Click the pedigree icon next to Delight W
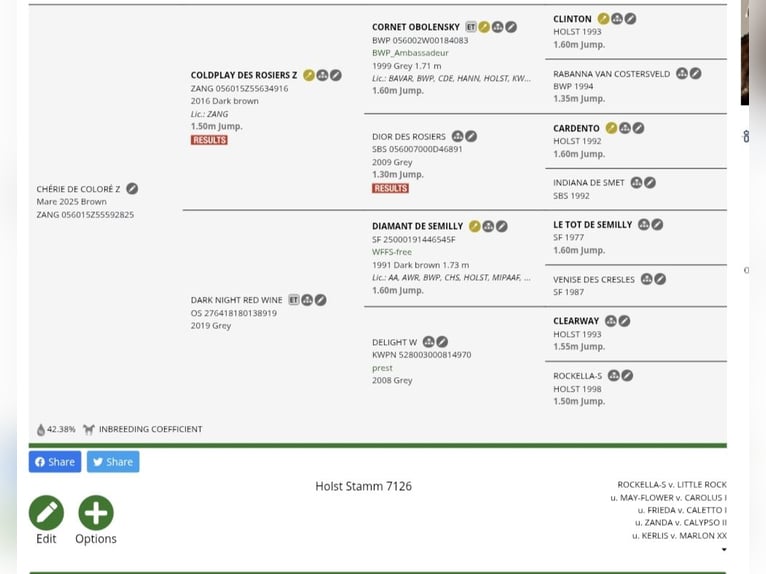This screenshot has width=766, height=574. click(x=428, y=342)
